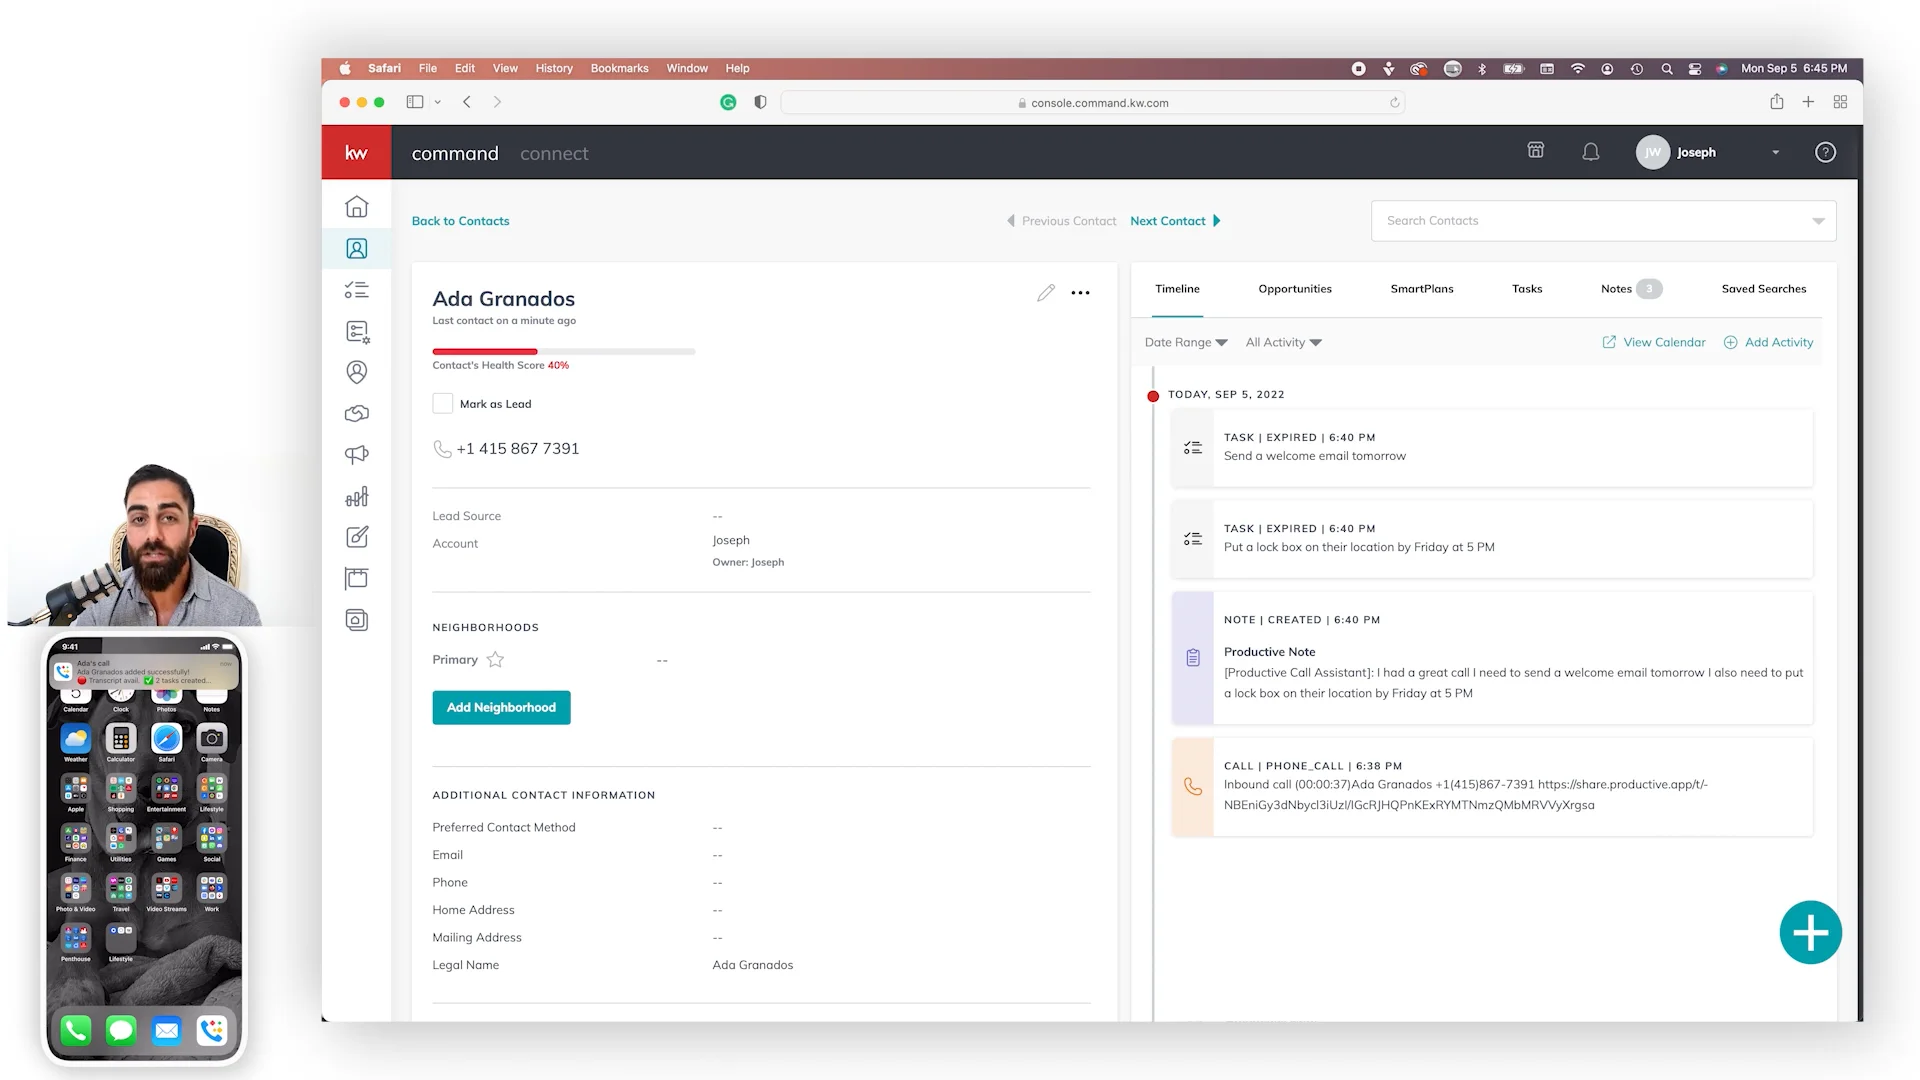This screenshot has width=1920, height=1080.
Task: Open the Opportunities handshake icon in the sidebar
Action: [x=357, y=414]
